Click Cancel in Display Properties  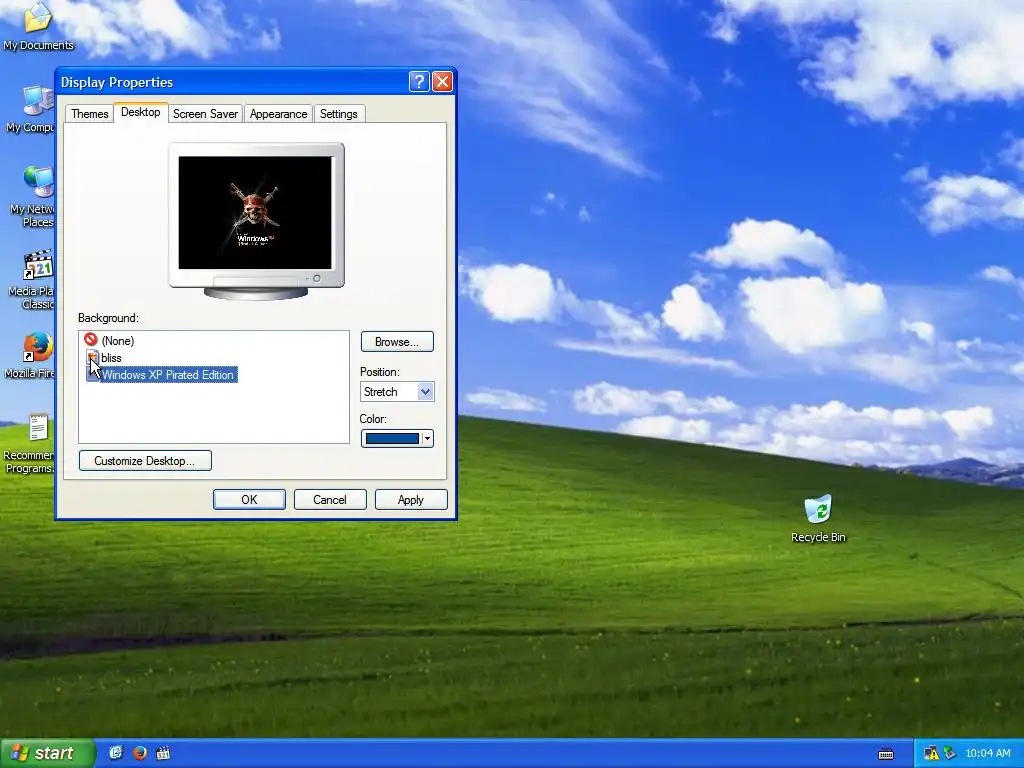[330, 500]
